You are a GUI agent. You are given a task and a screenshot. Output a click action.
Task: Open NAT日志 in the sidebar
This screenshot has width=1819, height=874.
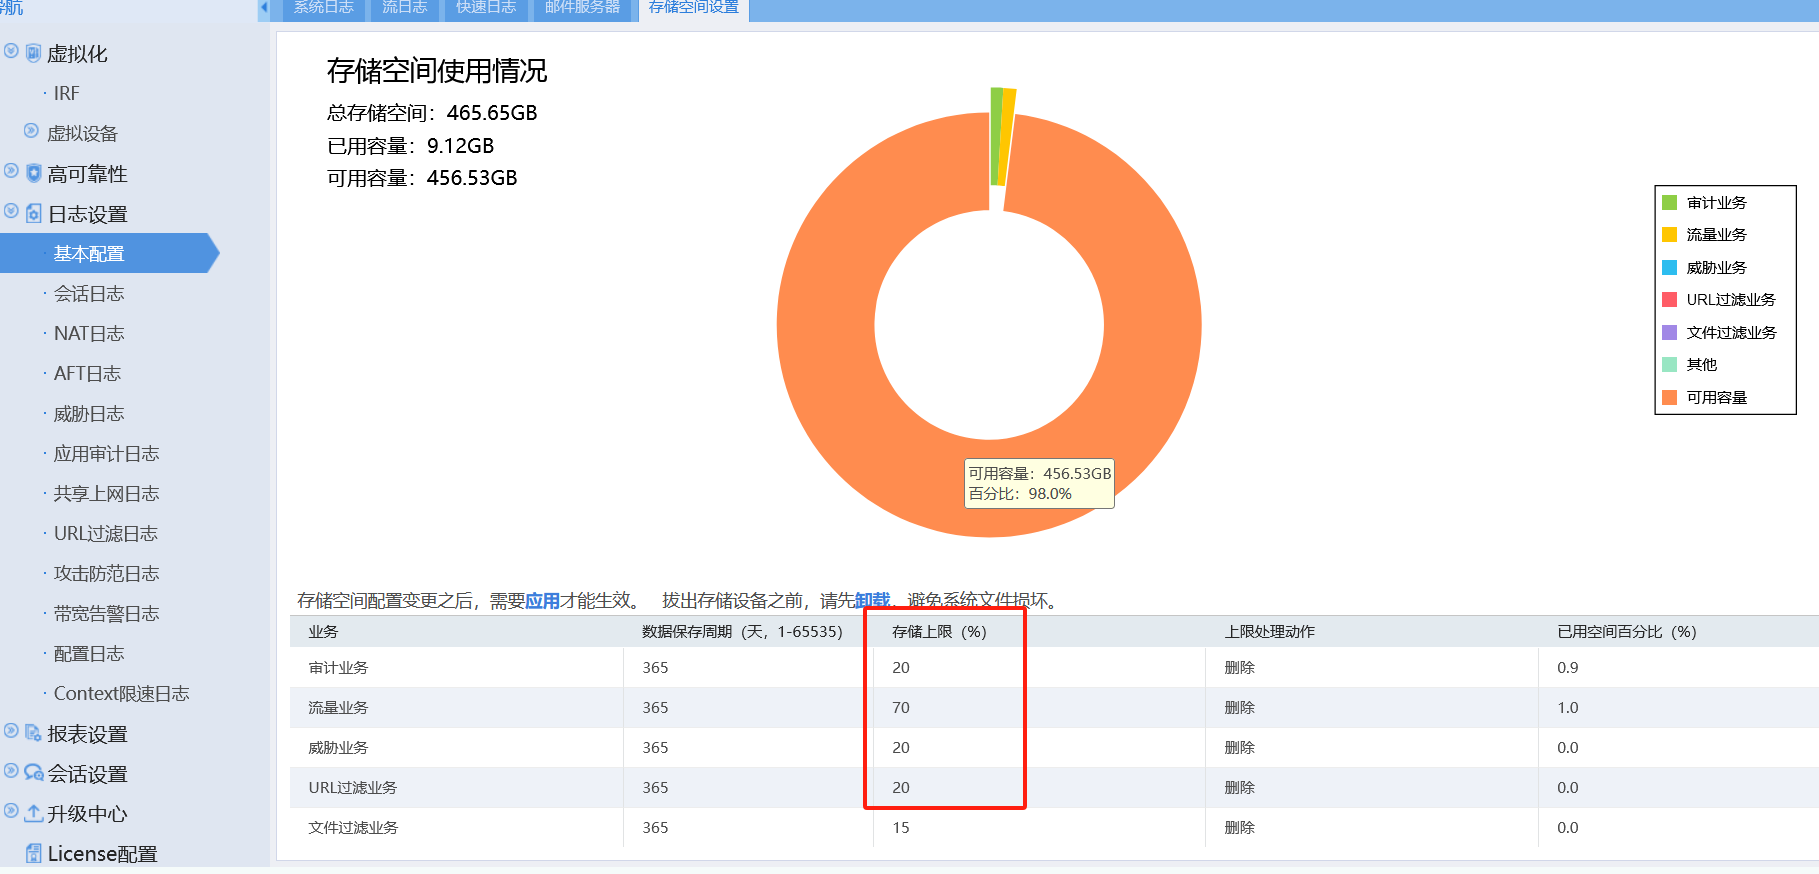point(89,333)
